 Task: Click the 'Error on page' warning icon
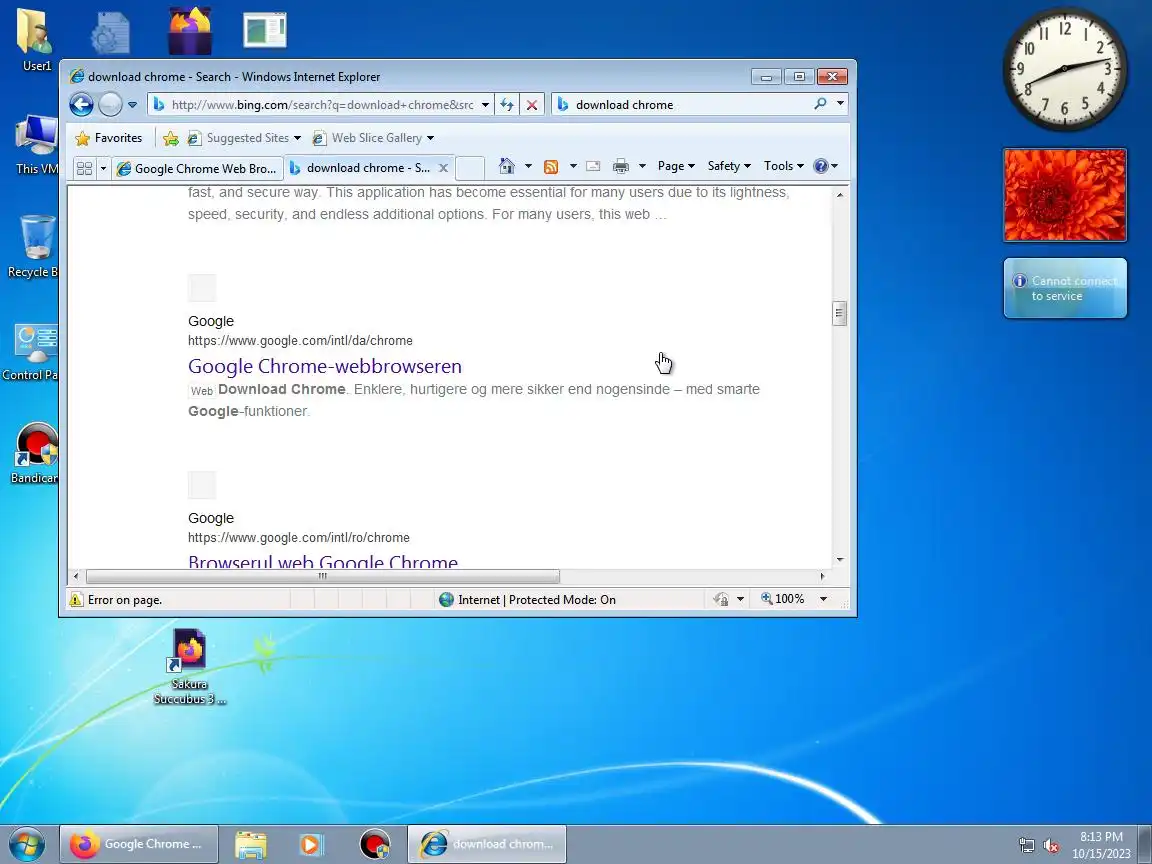(x=76, y=600)
